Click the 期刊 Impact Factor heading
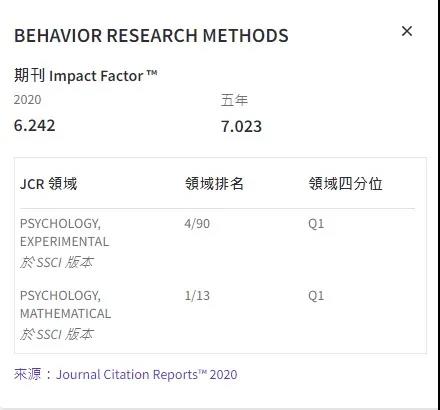 86,76
